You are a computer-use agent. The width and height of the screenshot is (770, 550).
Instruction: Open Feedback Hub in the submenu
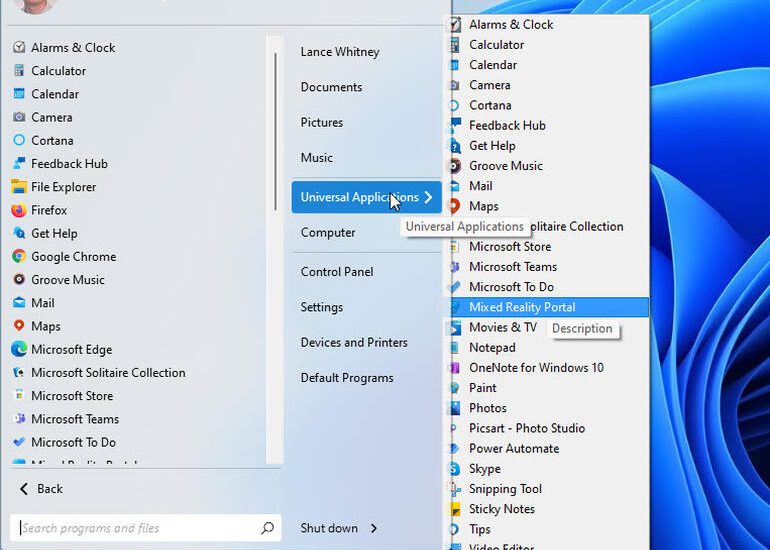507,125
